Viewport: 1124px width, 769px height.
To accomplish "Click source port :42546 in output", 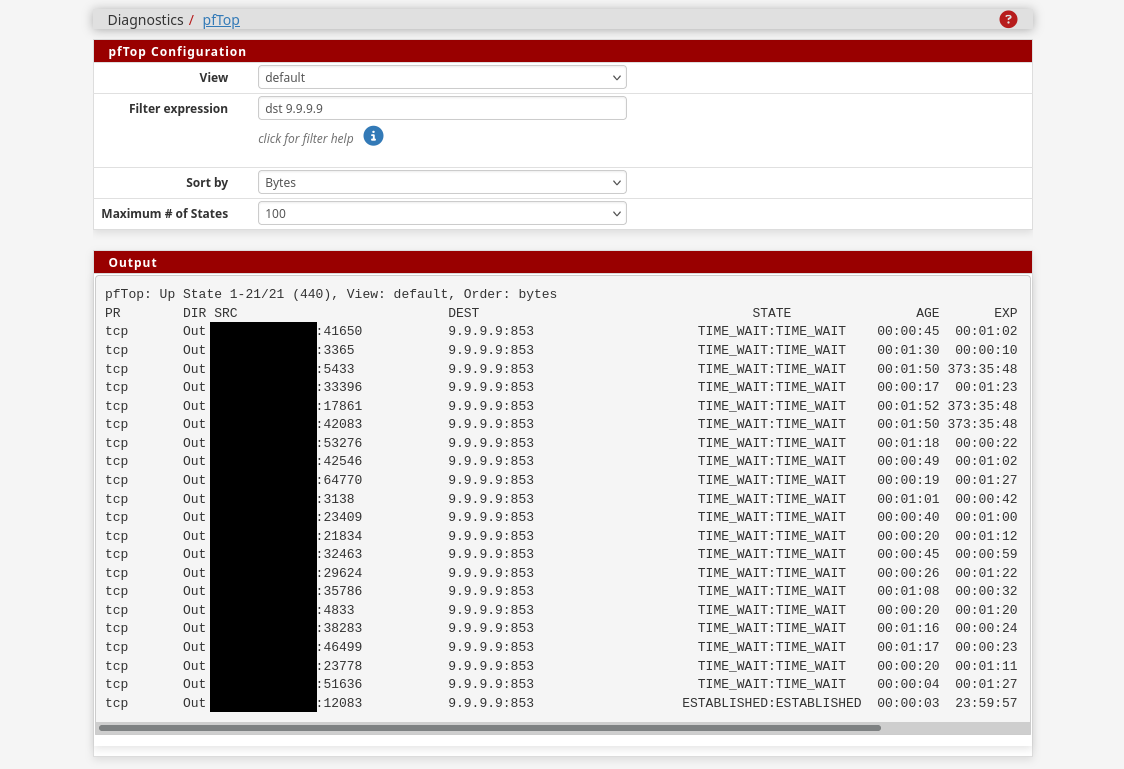I will tap(340, 461).
